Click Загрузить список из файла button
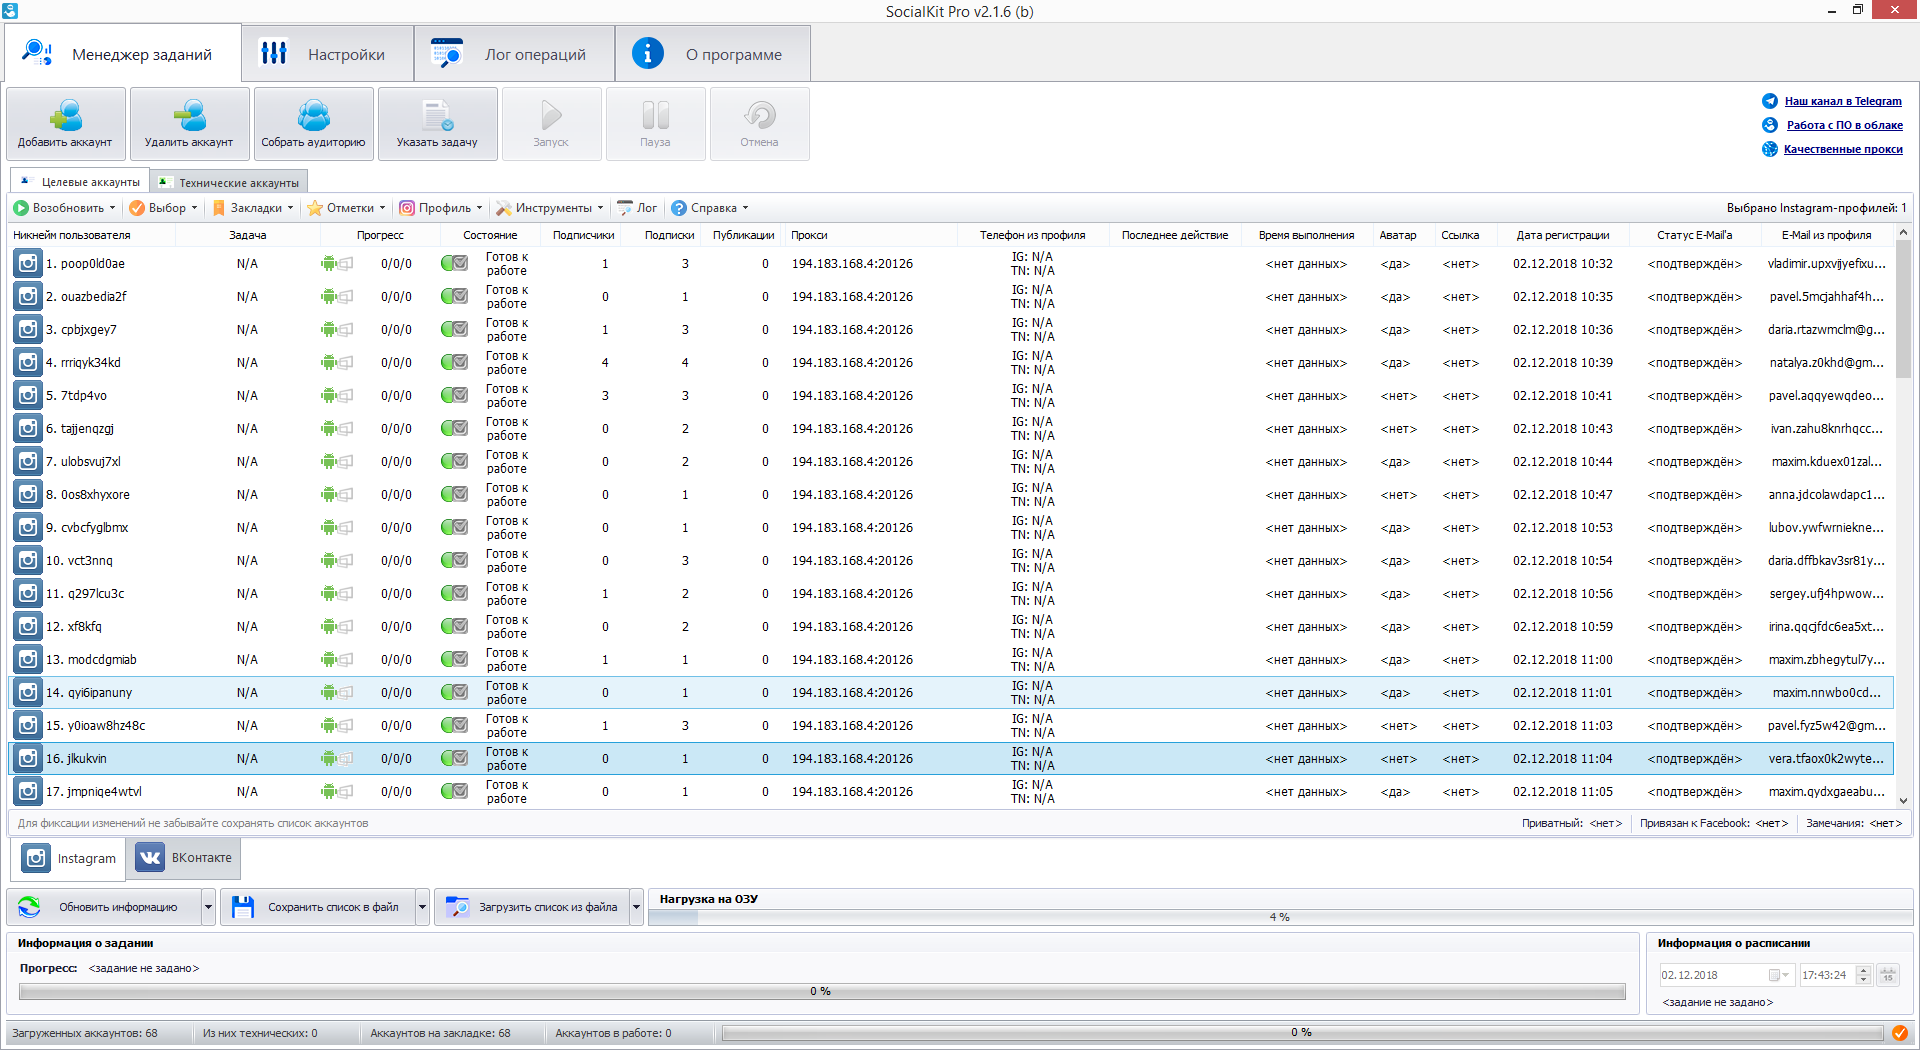The height and width of the screenshot is (1050, 1920). pos(532,907)
